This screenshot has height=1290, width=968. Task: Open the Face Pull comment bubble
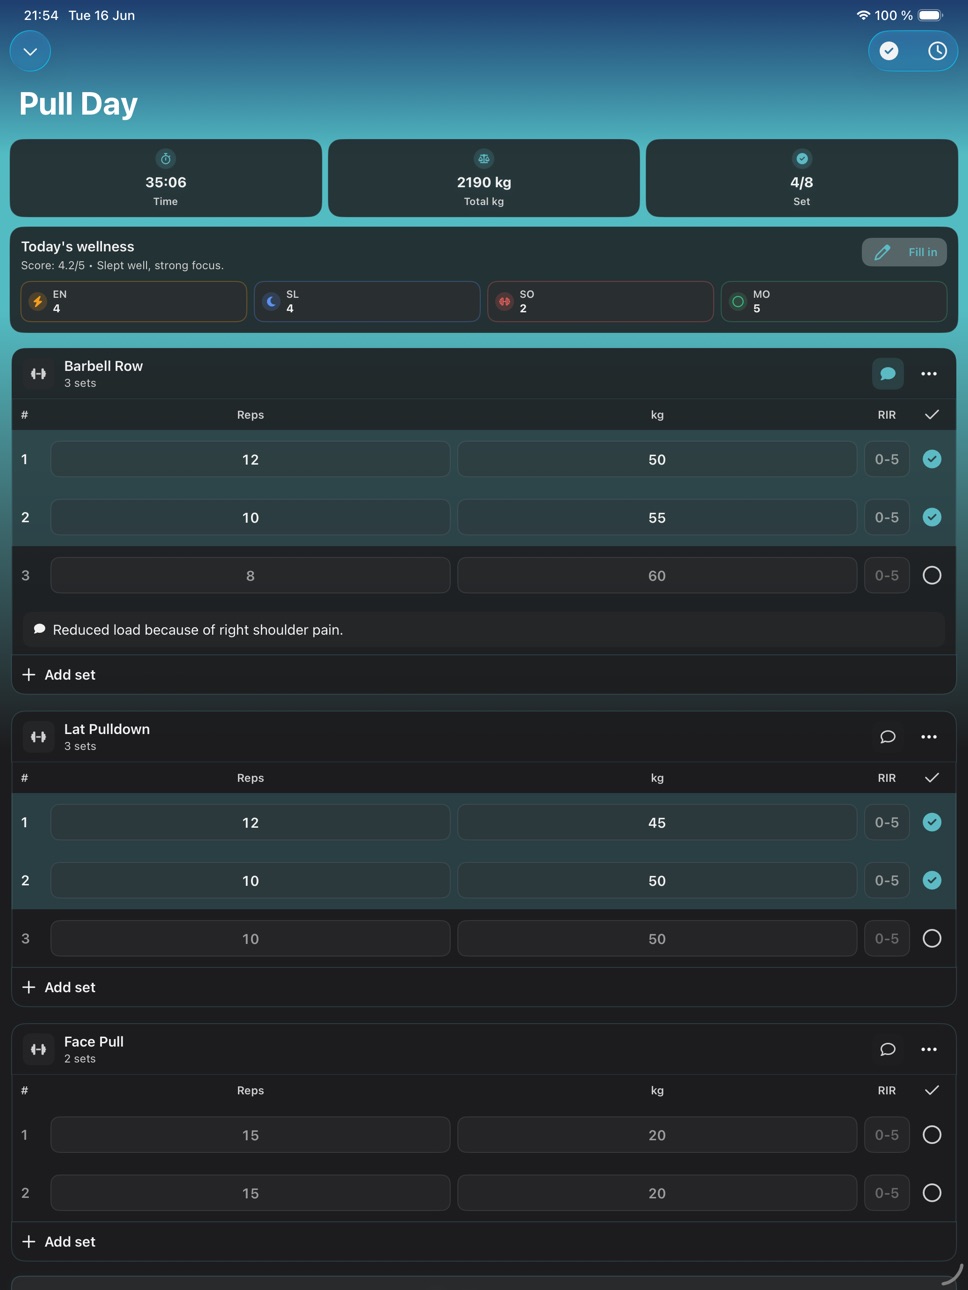[887, 1049]
